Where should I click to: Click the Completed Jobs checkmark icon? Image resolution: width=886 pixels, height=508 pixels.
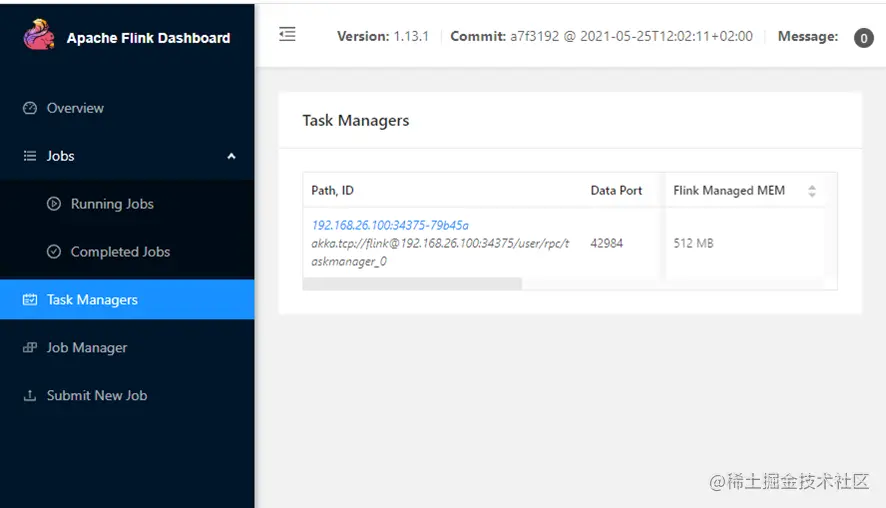click(x=54, y=251)
